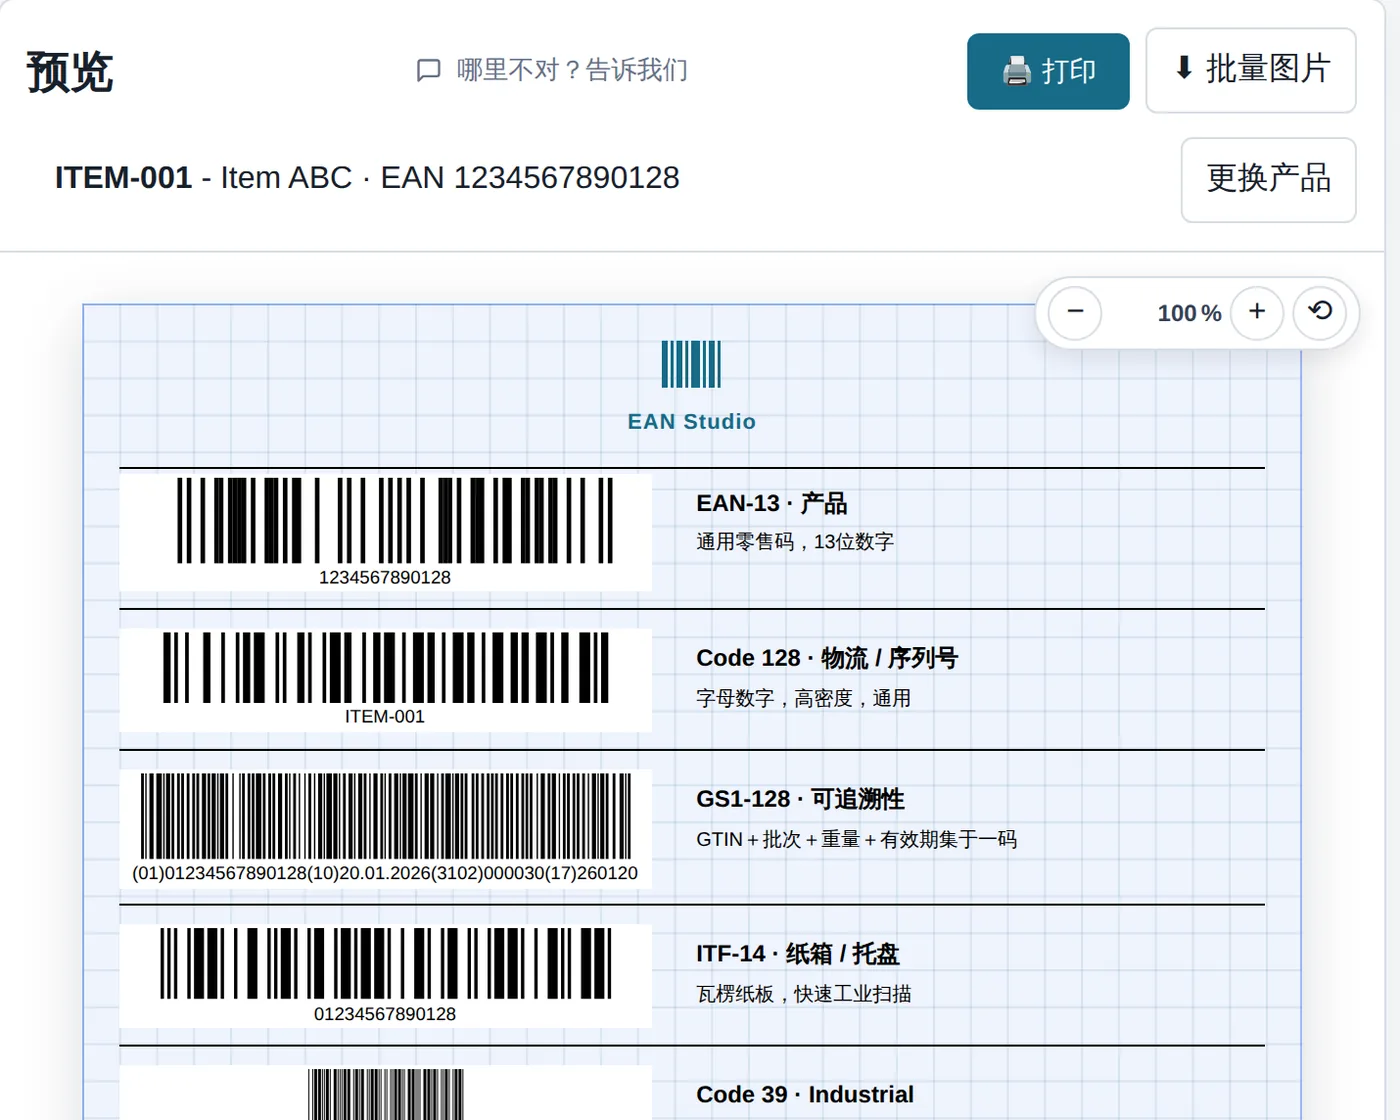Image resolution: width=1400 pixels, height=1120 pixels.
Task: Click the printer icon in 打印 button
Action: (1016, 71)
